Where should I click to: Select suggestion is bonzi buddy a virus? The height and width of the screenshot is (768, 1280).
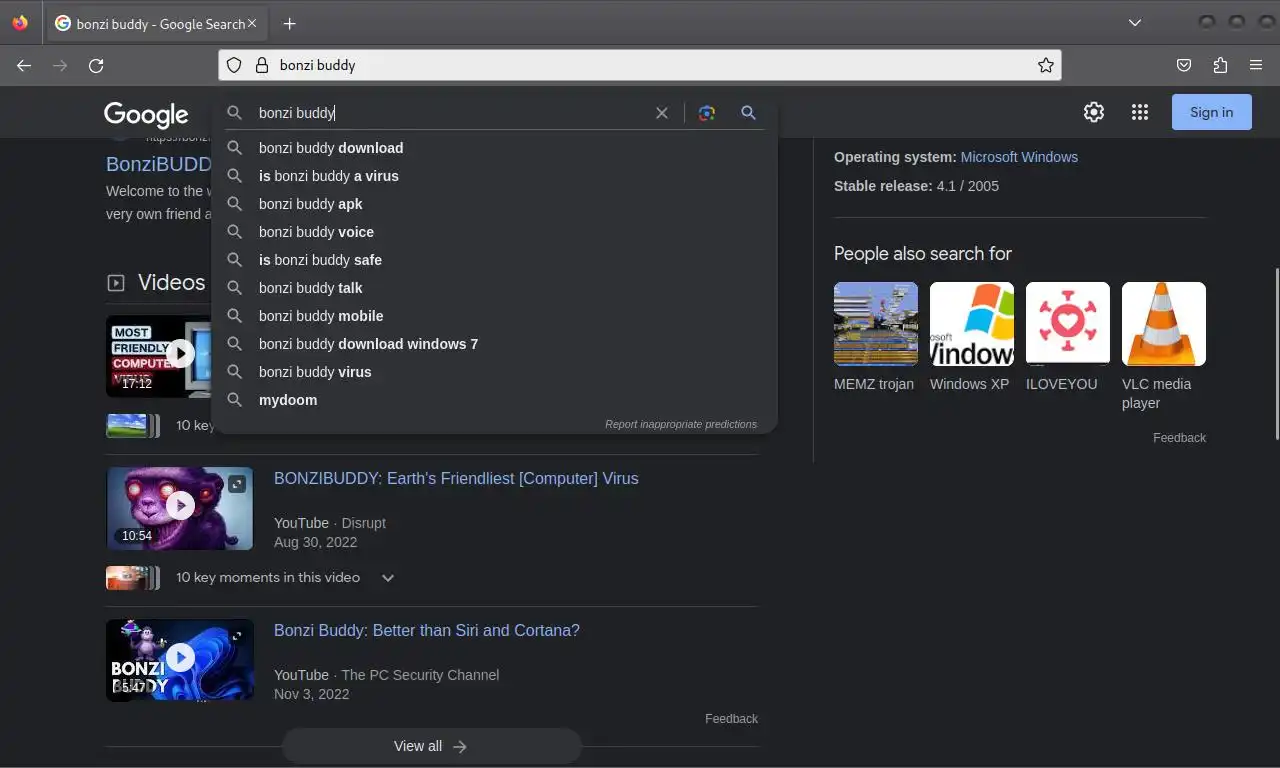(494, 176)
